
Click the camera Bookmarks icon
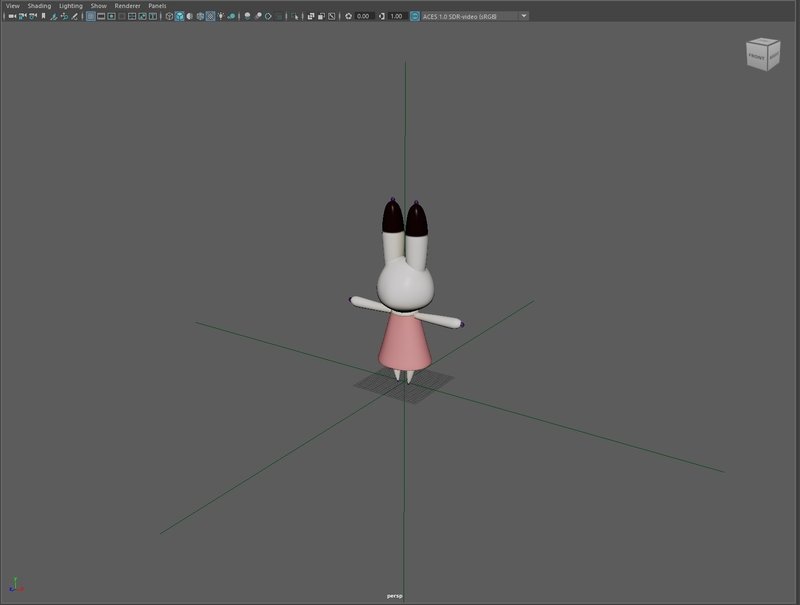coord(43,16)
